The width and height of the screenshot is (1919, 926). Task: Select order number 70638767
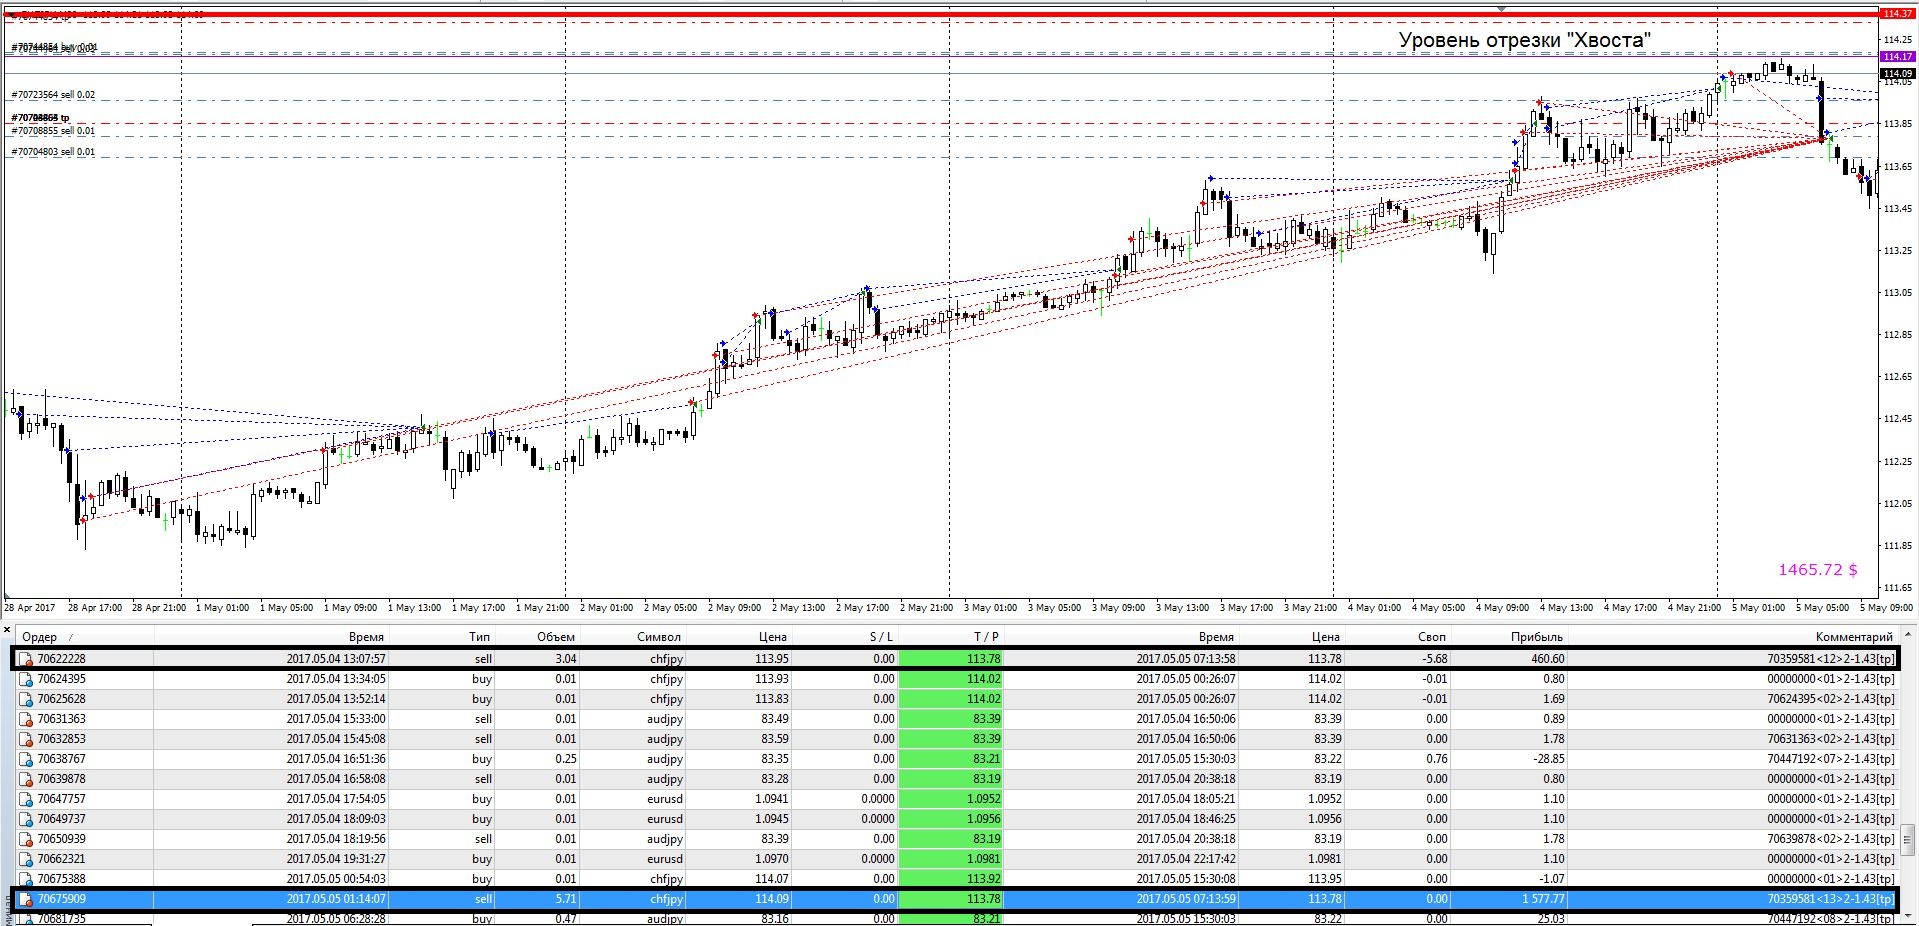pos(61,759)
